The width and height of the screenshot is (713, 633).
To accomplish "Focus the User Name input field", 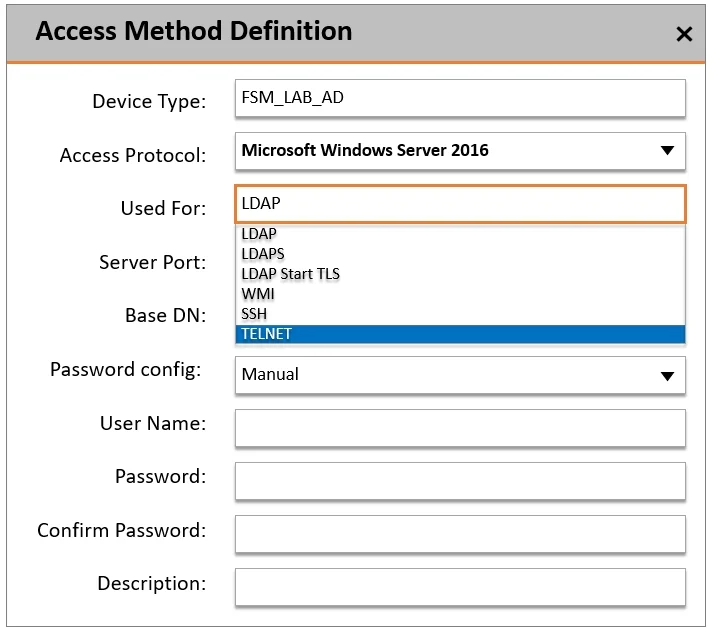I will 460,428.
